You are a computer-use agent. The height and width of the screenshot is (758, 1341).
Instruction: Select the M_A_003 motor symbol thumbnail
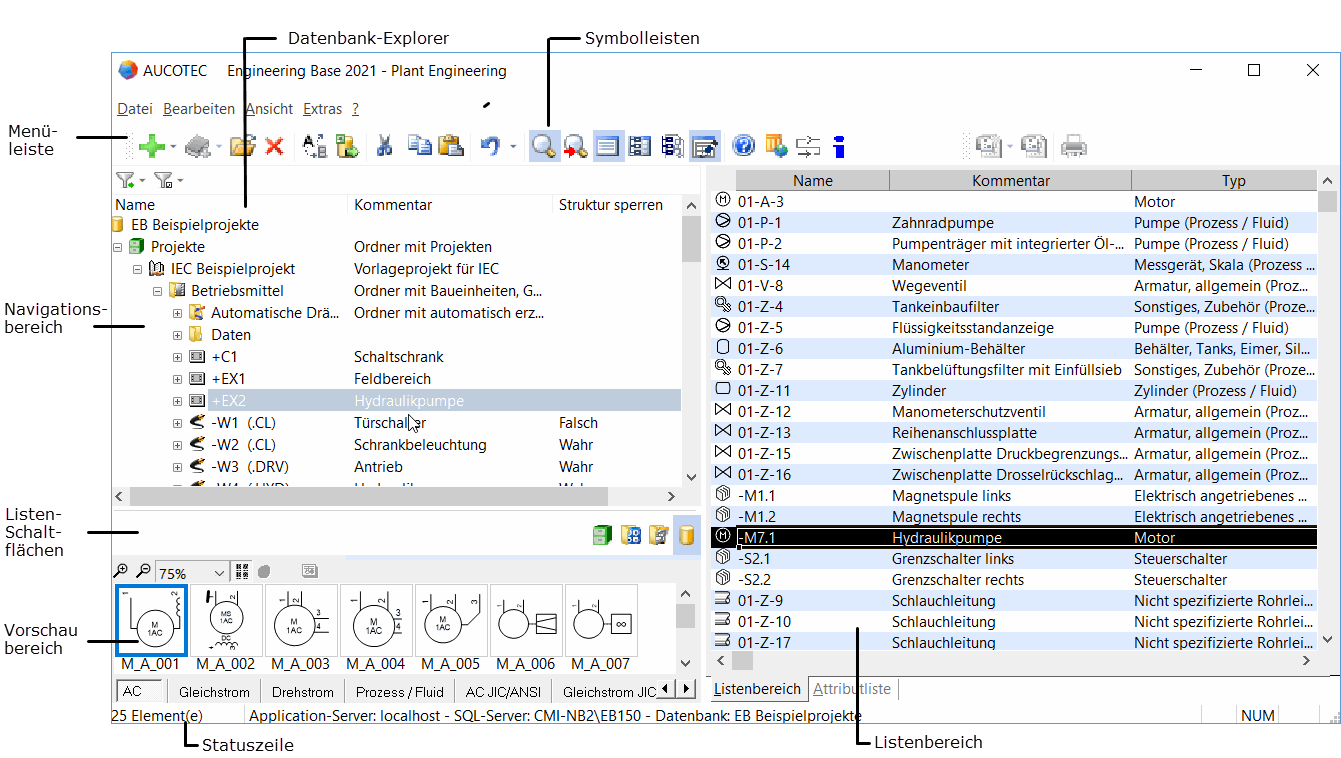301,620
